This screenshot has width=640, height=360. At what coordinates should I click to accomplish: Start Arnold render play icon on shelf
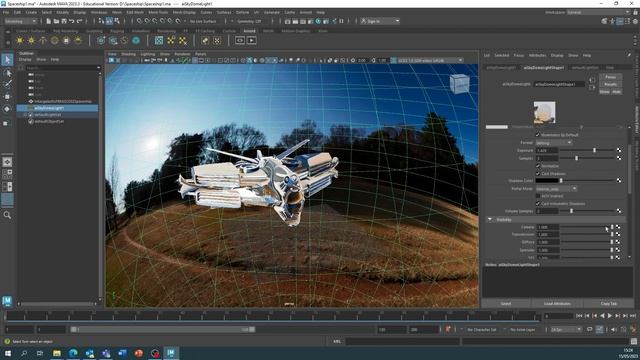(251, 40)
